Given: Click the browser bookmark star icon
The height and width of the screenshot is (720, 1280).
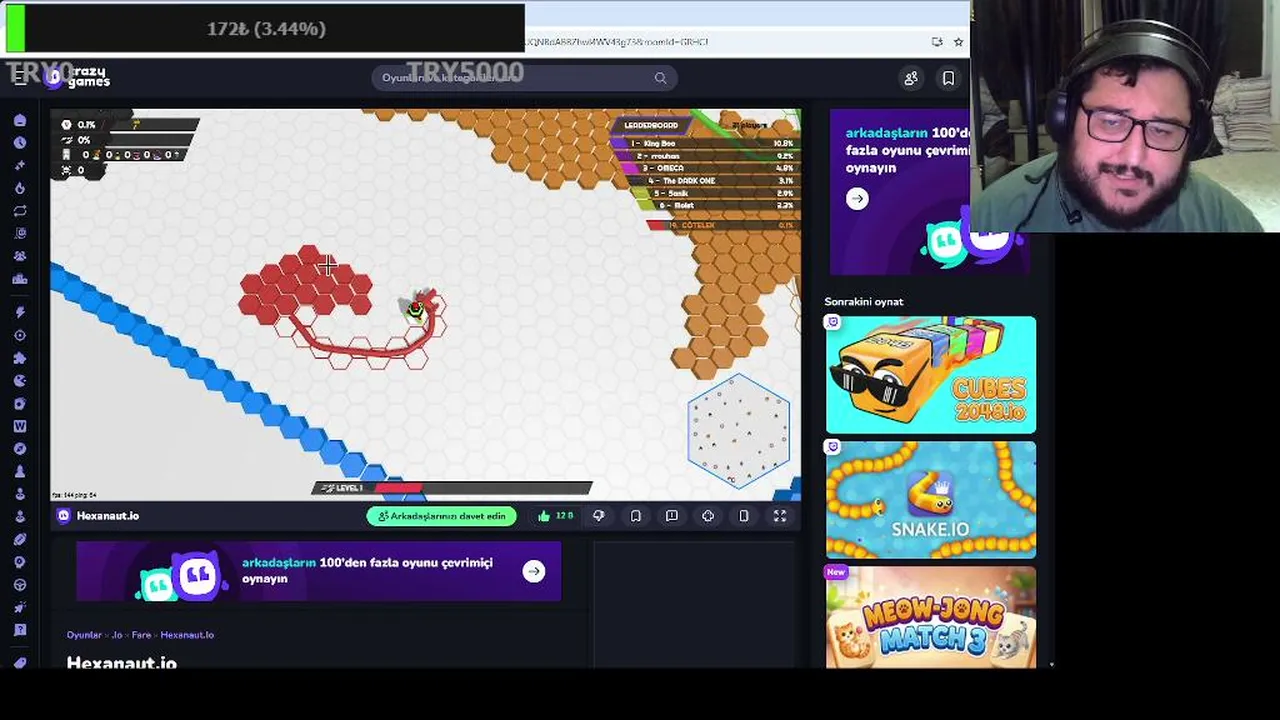Looking at the screenshot, I should point(958,42).
